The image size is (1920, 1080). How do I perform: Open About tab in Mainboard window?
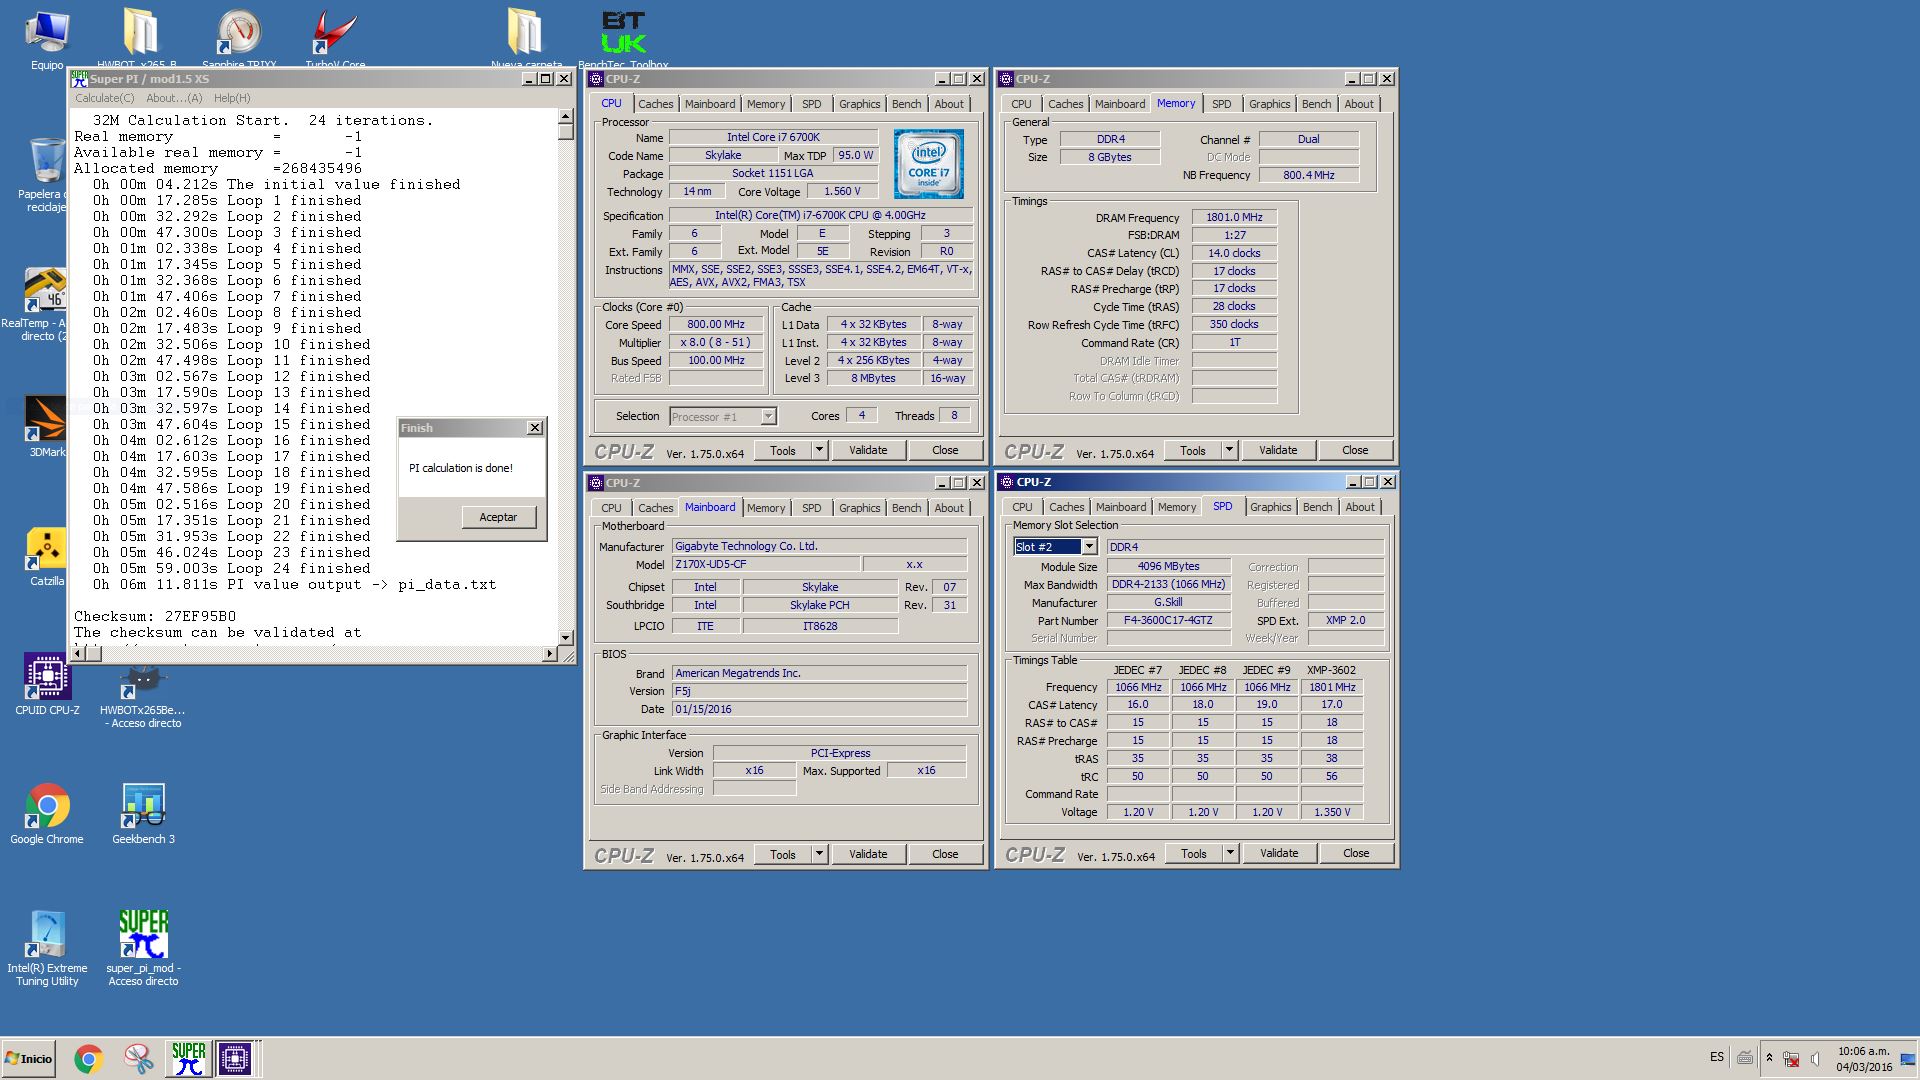click(x=949, y=508)
